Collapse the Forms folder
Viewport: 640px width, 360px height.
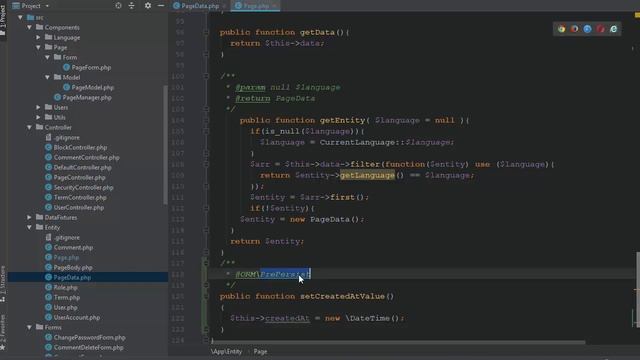(x=29, y=327)
